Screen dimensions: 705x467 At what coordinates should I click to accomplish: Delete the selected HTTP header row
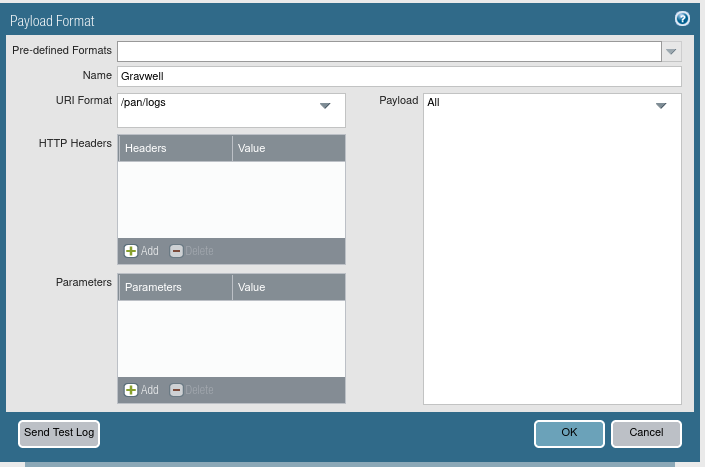[x=192, y=251]
